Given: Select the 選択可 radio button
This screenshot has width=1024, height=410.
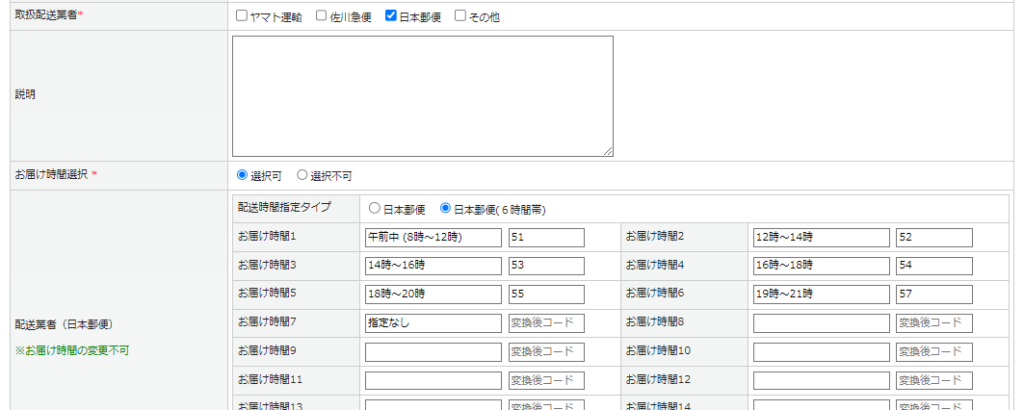Looking at the screenshot, I should 242,175.
